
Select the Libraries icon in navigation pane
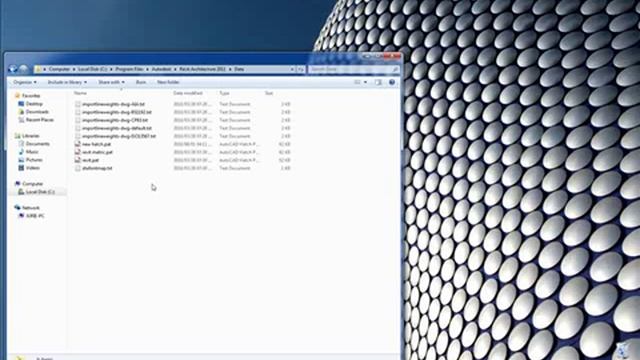[x=17, y=136]
